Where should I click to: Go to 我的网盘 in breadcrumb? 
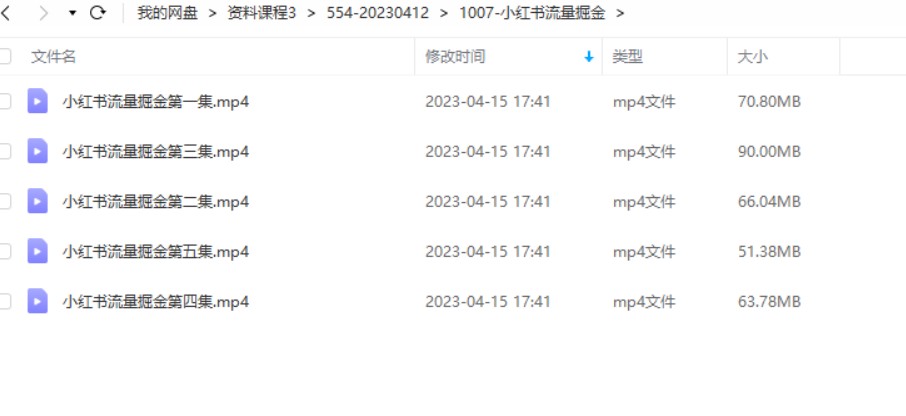(168, 13)
